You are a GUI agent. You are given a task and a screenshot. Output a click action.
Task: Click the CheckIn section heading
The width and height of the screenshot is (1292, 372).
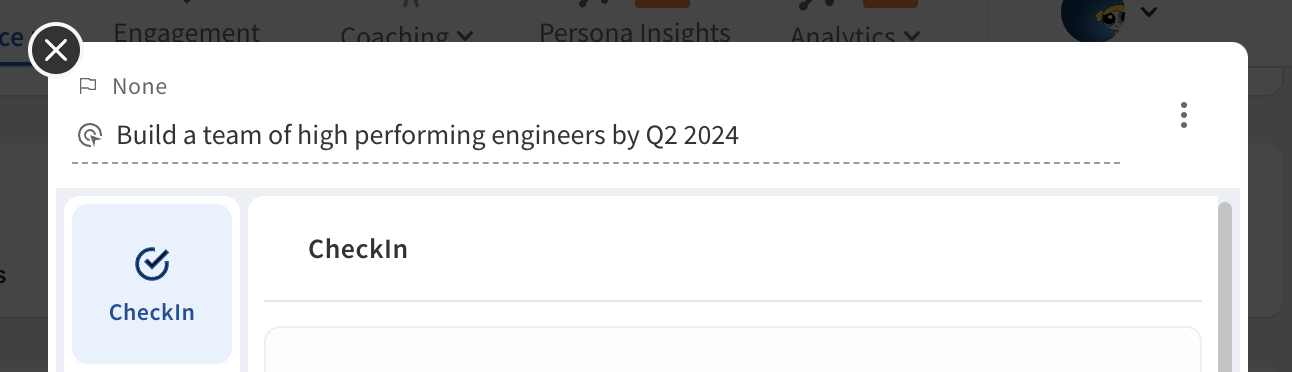coord(358,249)
